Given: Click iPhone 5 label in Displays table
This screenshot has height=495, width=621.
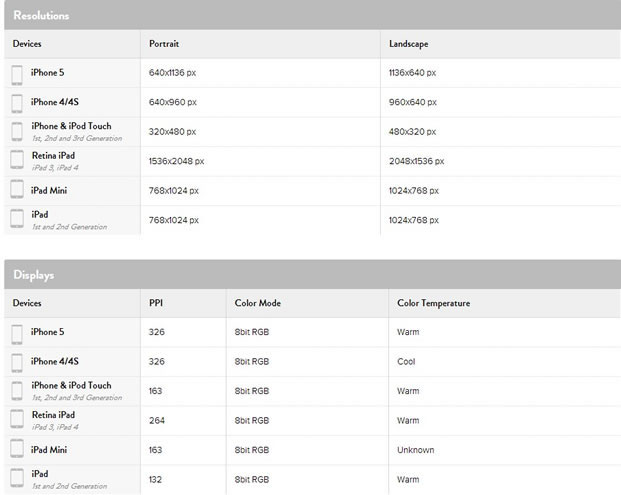Looking at the screenshot, I should click(48, 332).
